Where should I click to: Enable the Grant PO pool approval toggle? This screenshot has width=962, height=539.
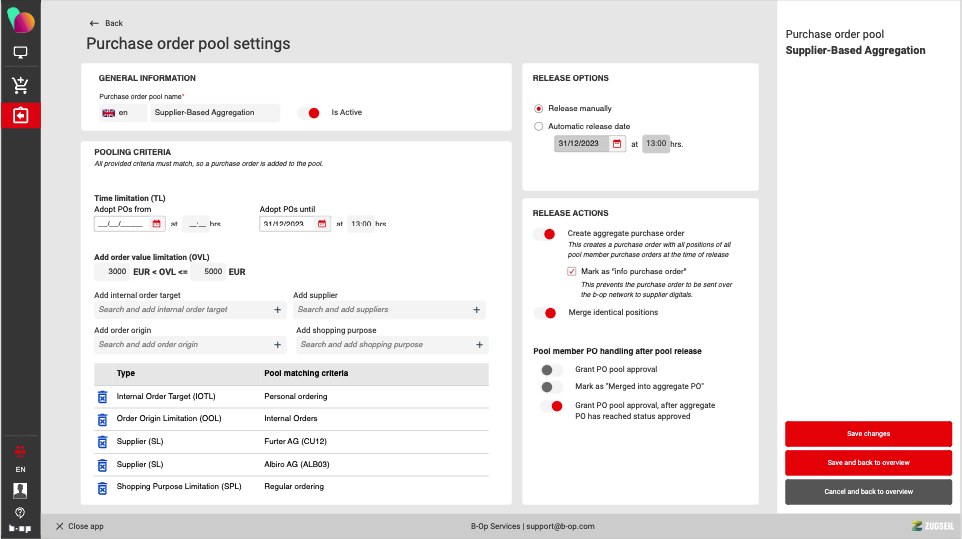point(547,369)
